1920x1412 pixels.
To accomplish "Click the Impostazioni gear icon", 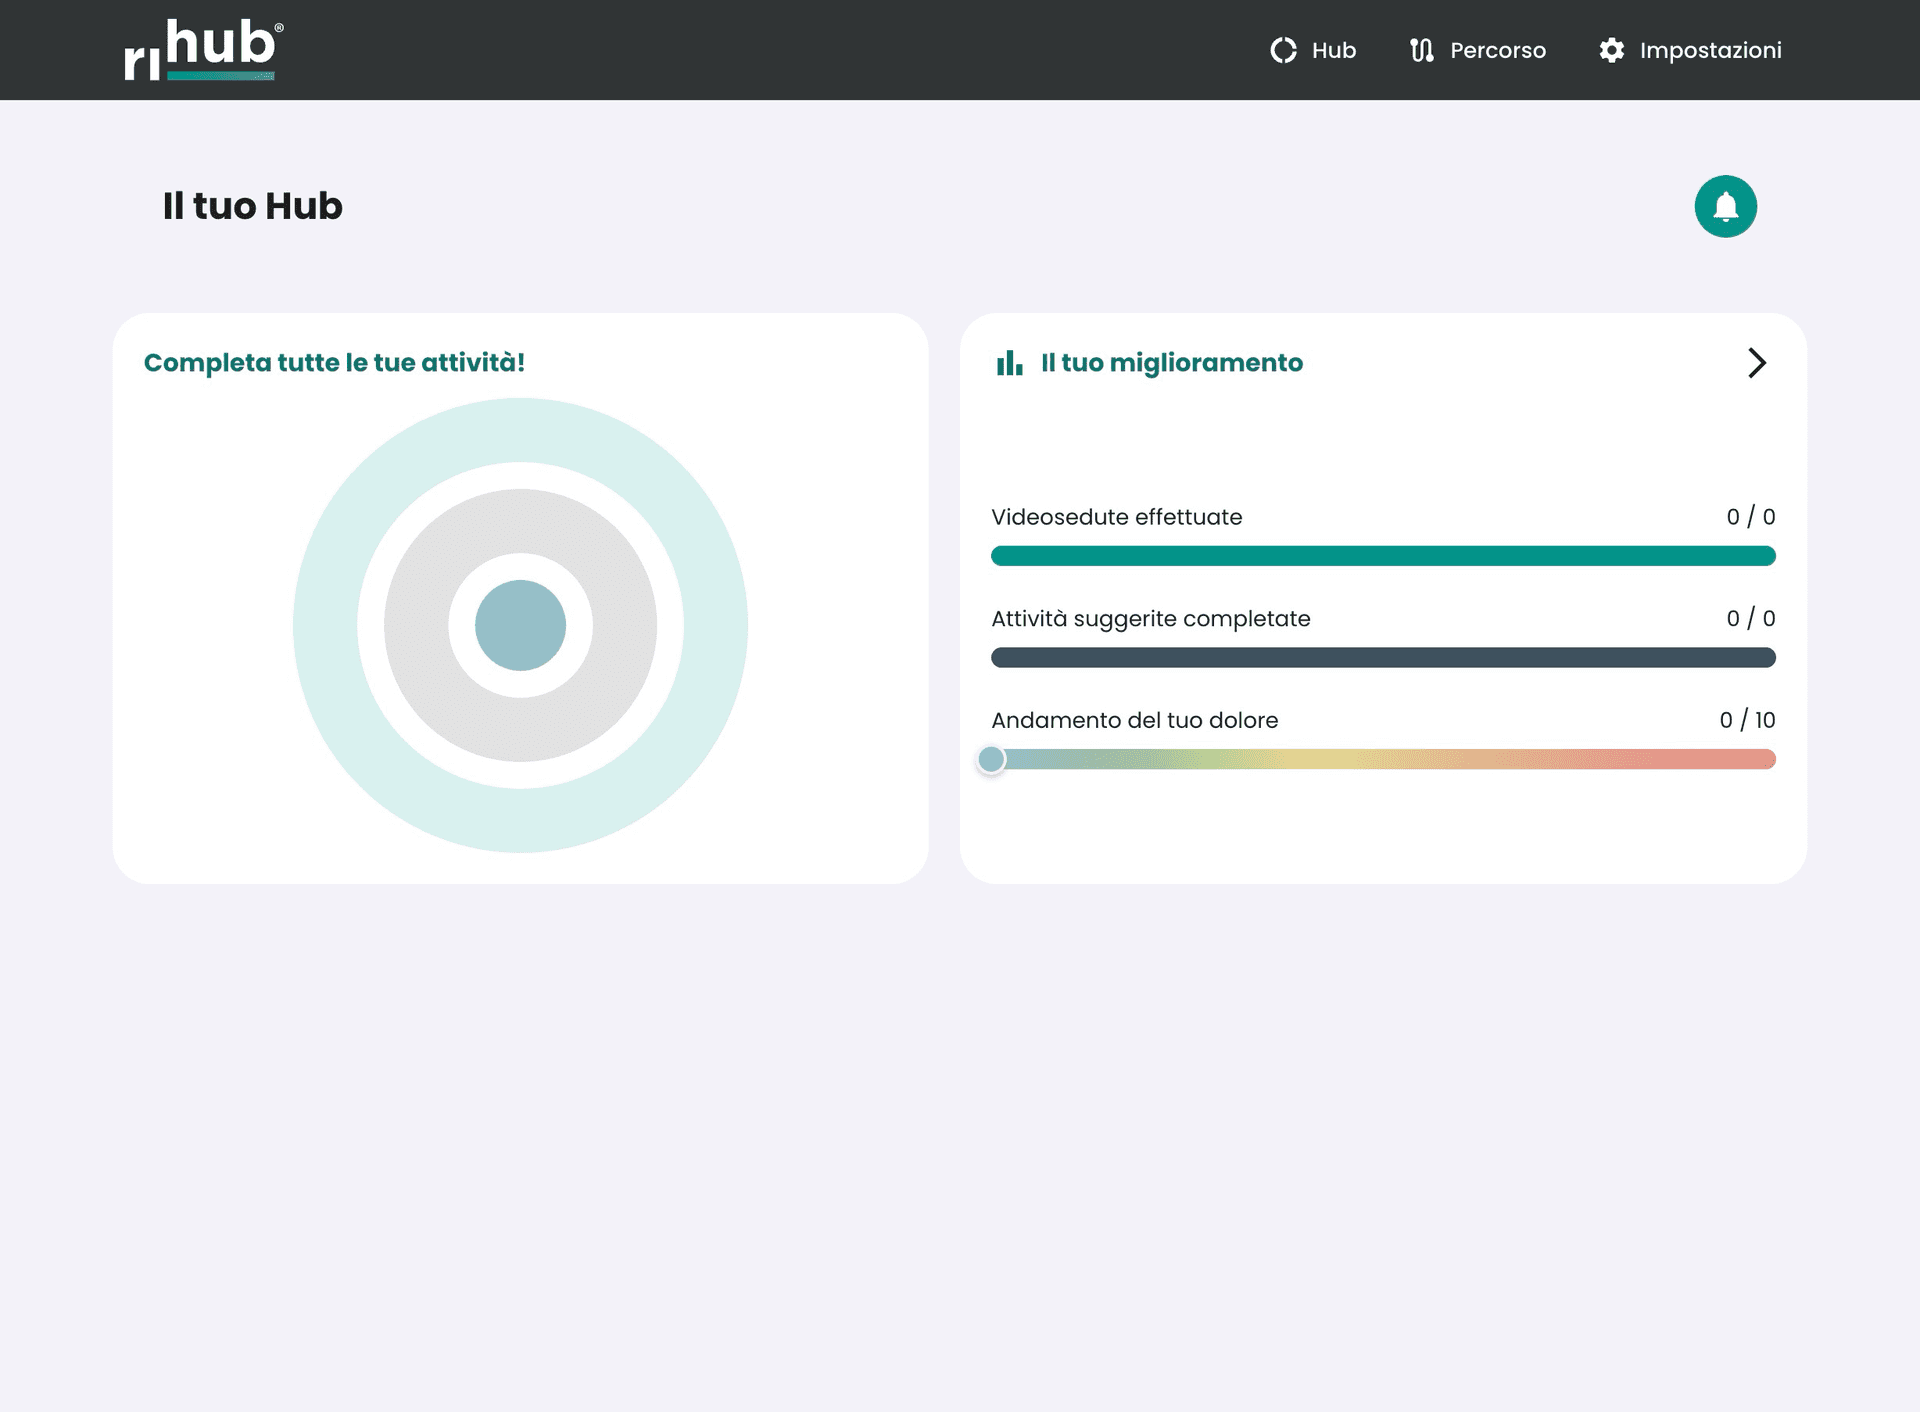I will click(x=1611, y=50).
